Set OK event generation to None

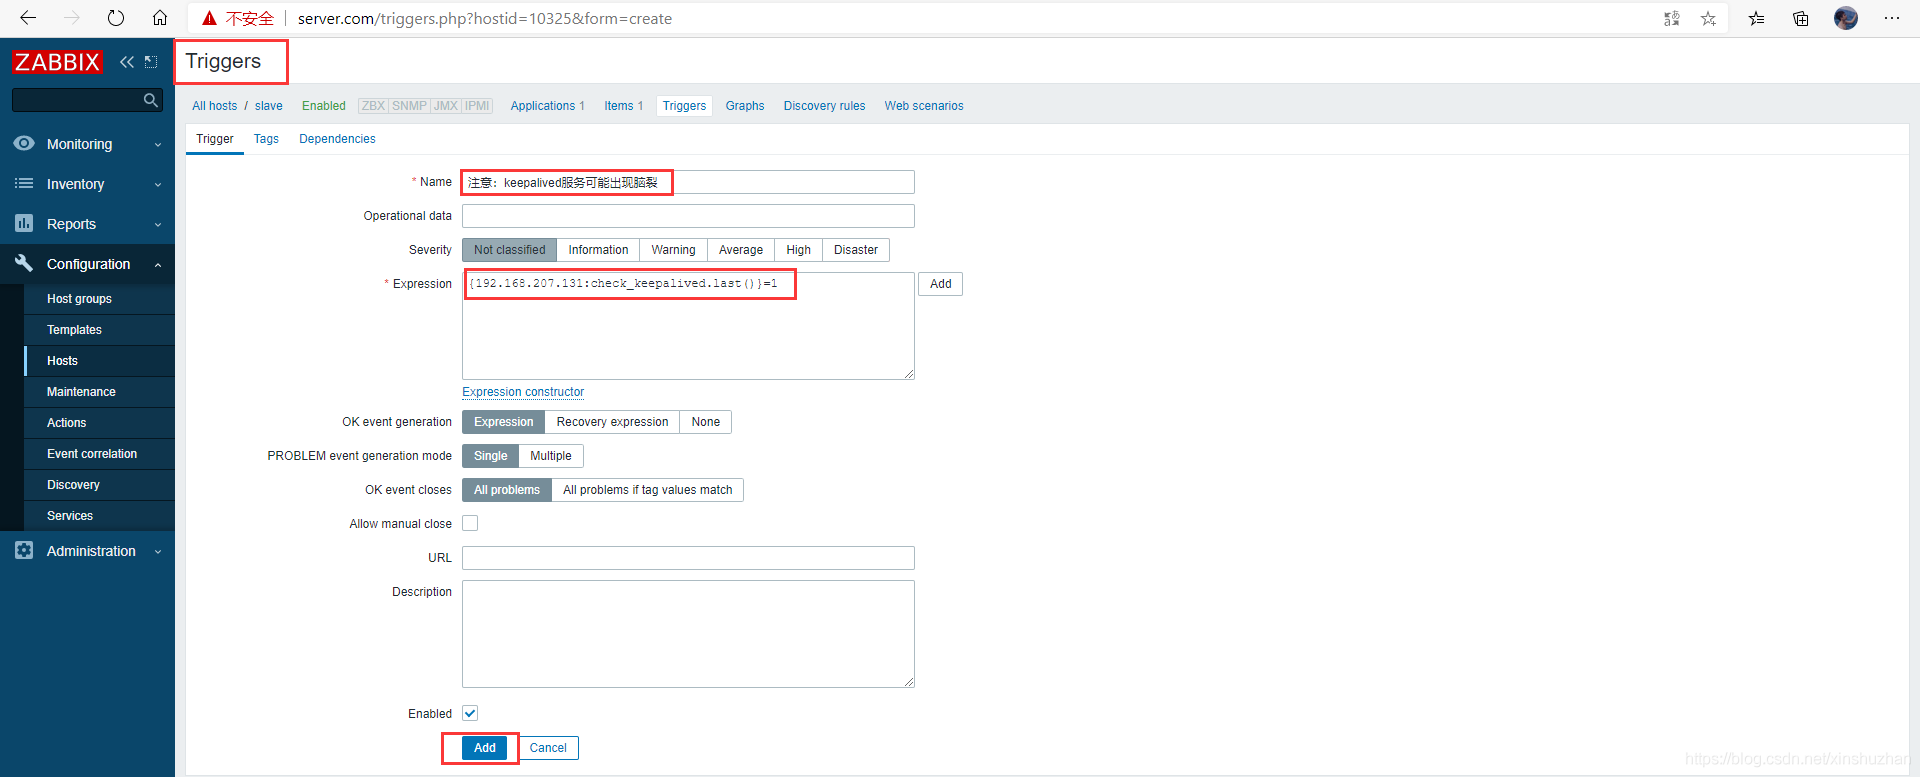[x=706, y=422]
